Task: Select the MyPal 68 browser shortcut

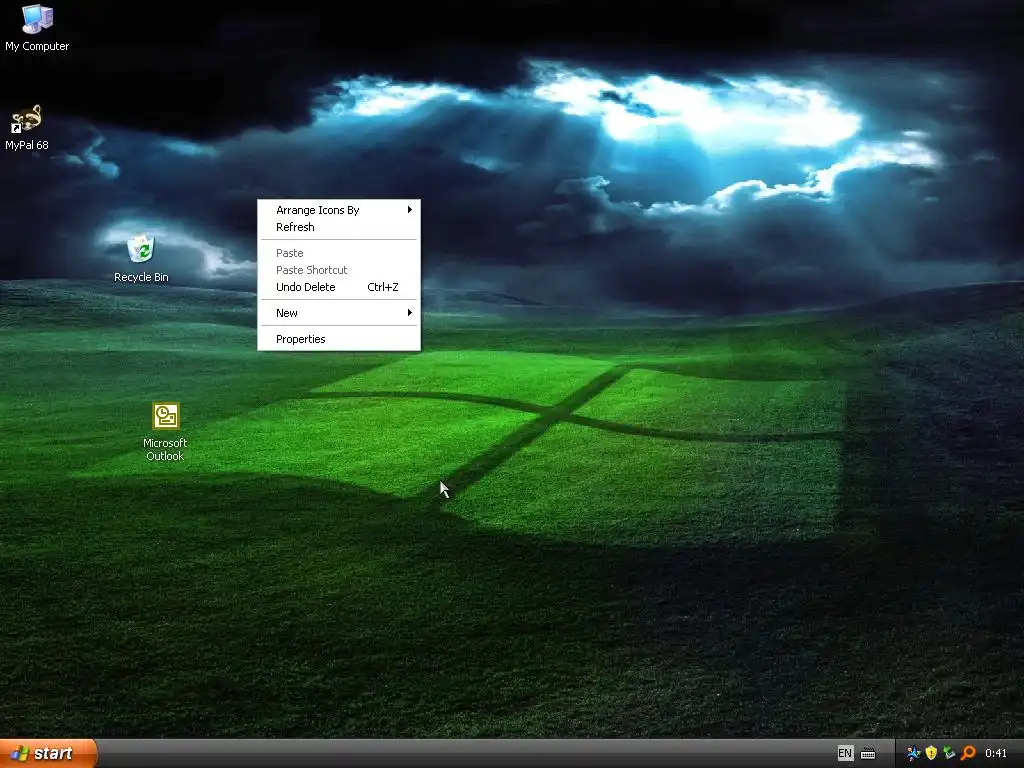Action: [27, 127]
